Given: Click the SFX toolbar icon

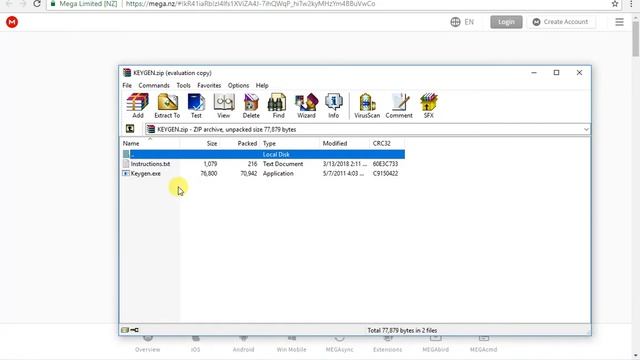Looking at the screenshot, I should pyautogui.click(x=429, y=106).
